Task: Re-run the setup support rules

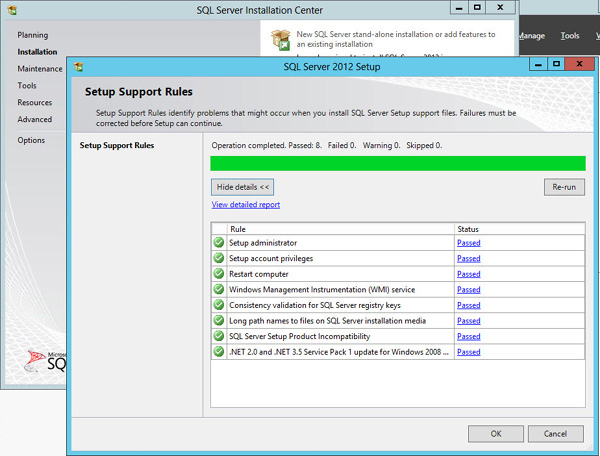Action: point(564,187)
